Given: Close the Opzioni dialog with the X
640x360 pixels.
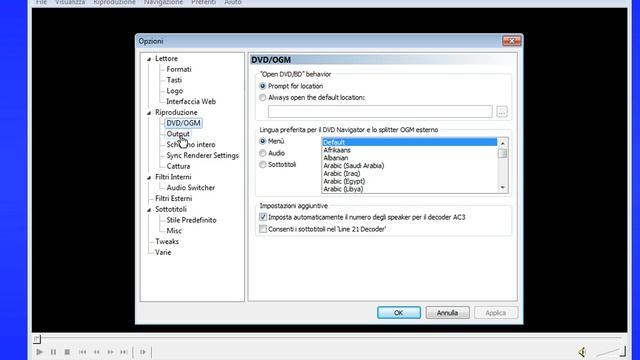Looking at the screenshot, I should point(511,40).
